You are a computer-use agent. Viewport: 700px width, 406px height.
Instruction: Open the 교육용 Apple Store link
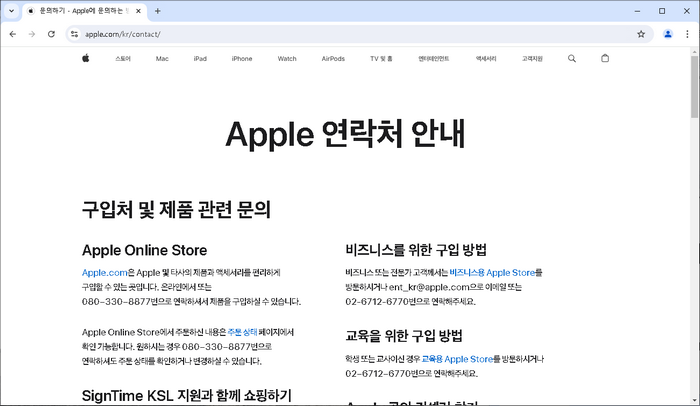tap(457, 359)
